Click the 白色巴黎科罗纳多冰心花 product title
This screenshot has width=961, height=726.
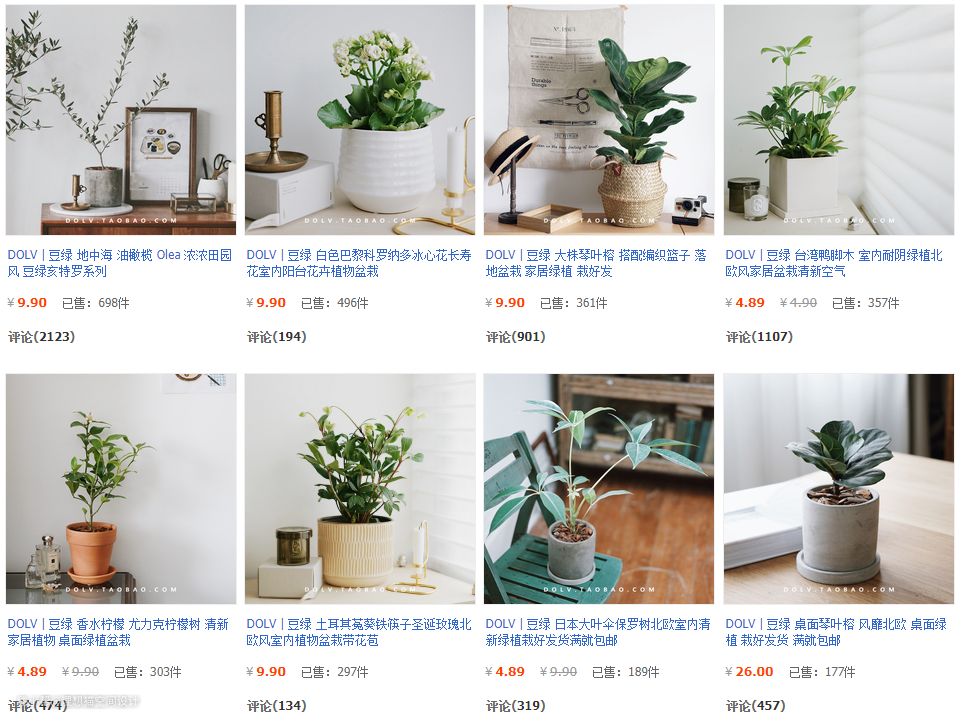click(x=359, y=263)
